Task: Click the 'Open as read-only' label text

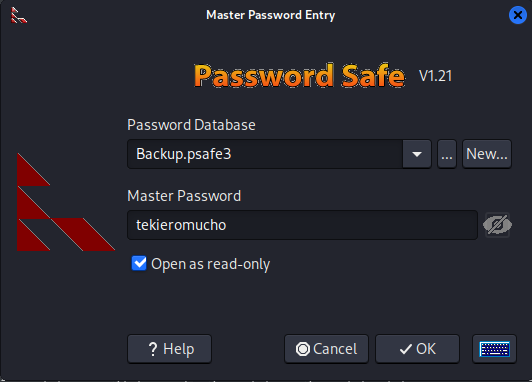Action: tap(210, 264)
